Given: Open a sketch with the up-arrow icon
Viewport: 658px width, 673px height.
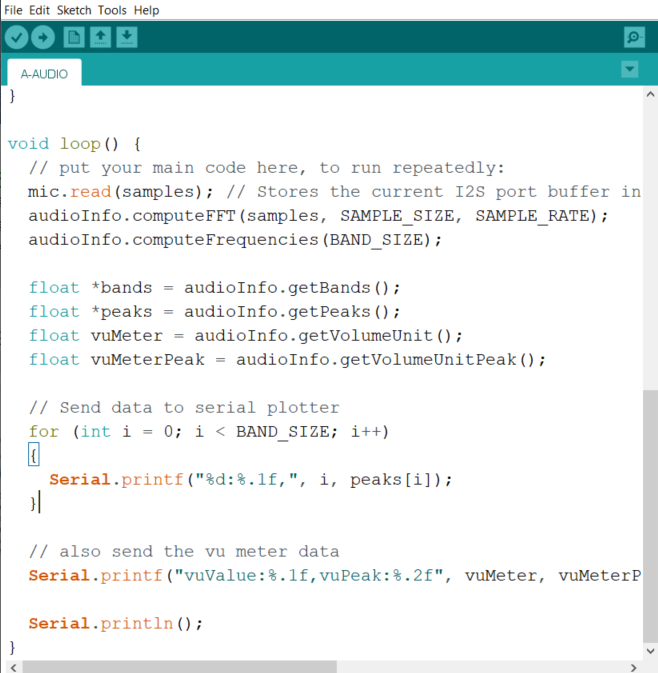Looking at the screenshot, I should (100, 37).
